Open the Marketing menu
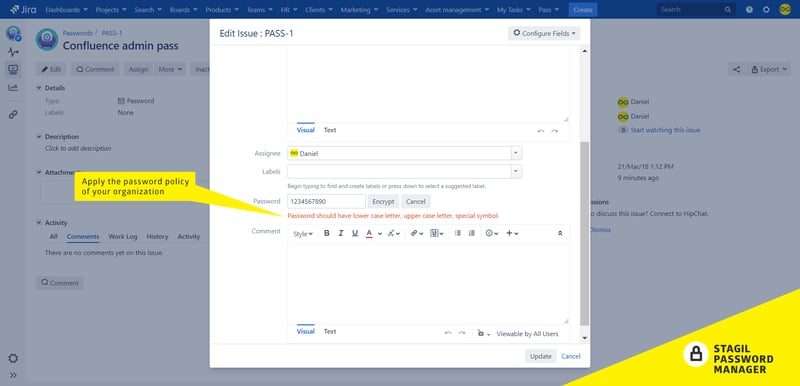Screen dimensions: 800x386 [360, 10]
